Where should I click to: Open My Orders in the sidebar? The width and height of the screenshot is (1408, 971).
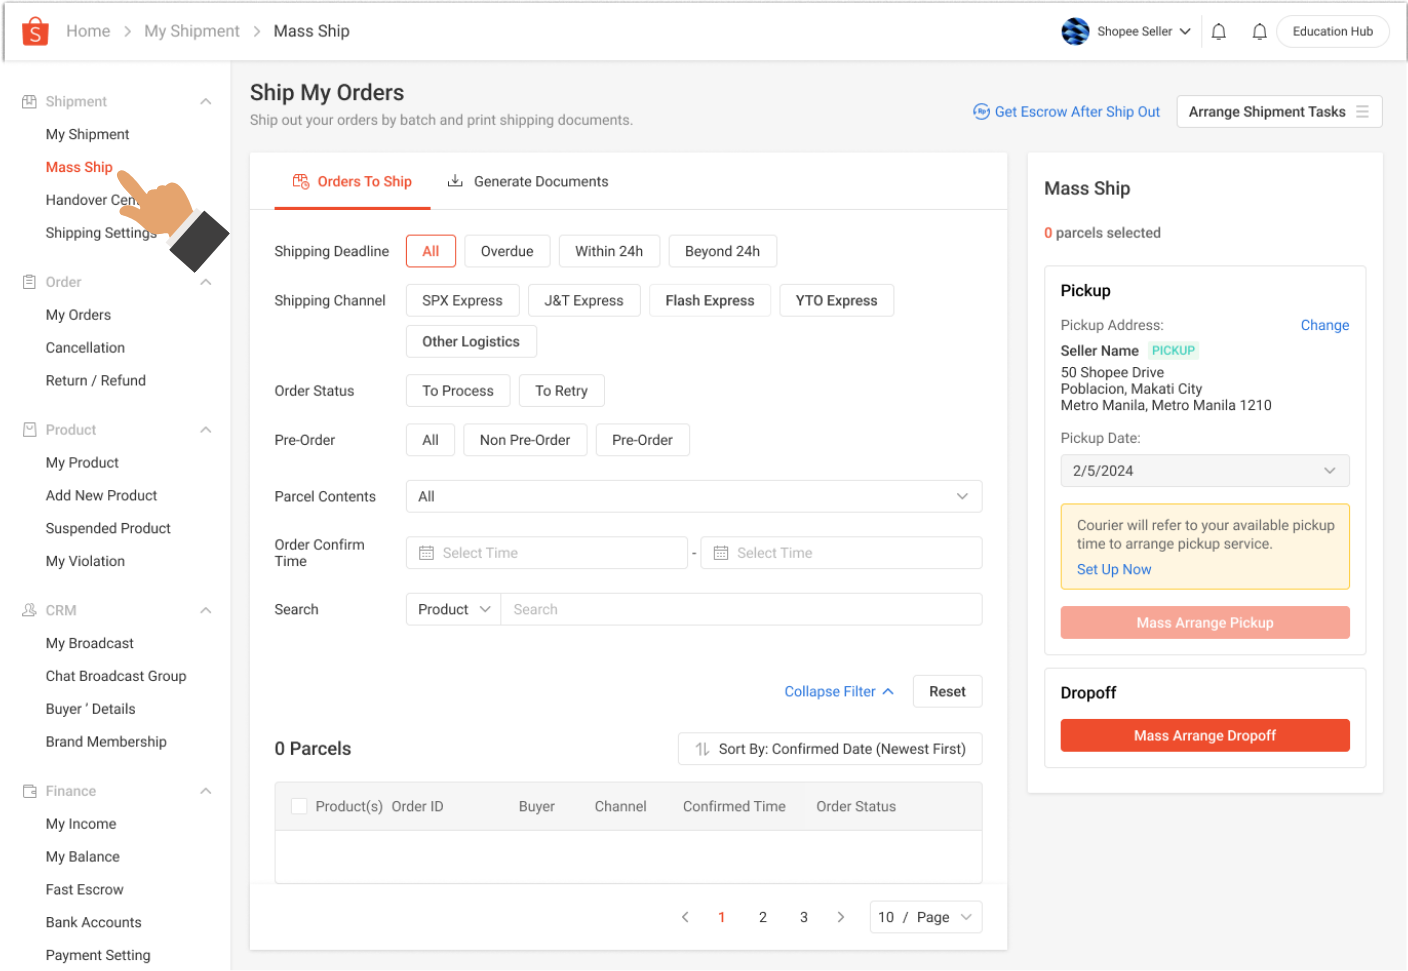pyautogui.click(x=78, y=315)
